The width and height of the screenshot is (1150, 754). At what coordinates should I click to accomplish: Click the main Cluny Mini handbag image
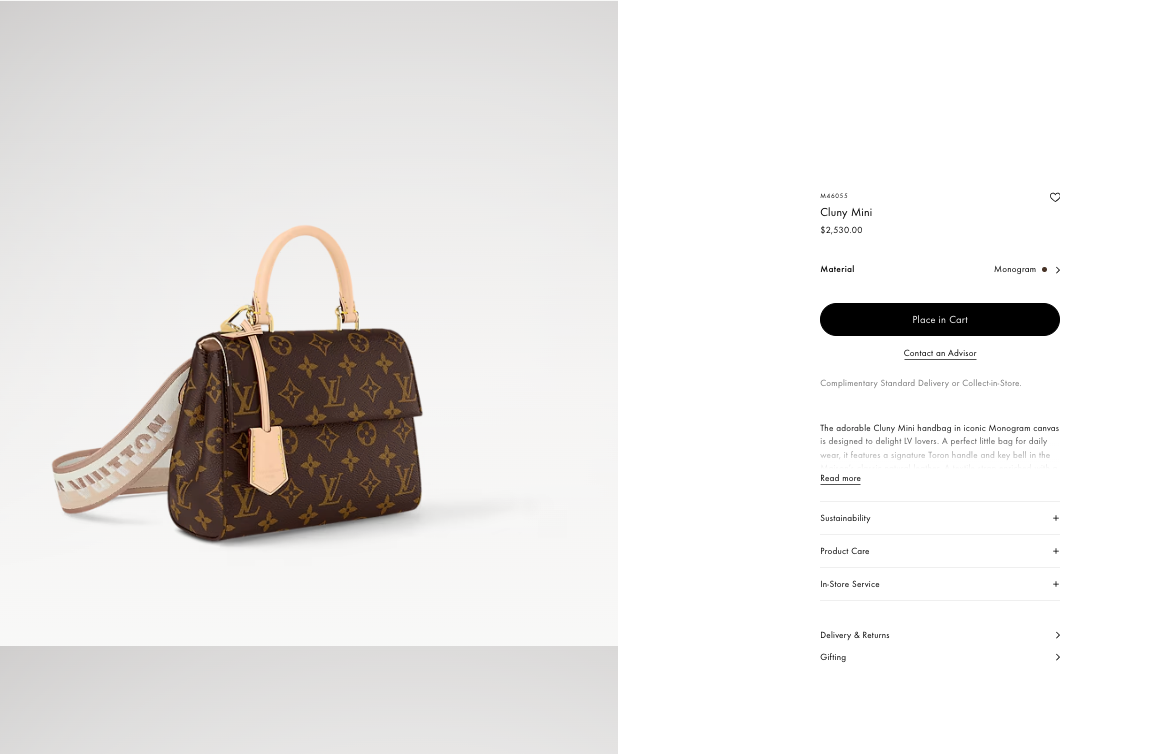coord(309,323)
